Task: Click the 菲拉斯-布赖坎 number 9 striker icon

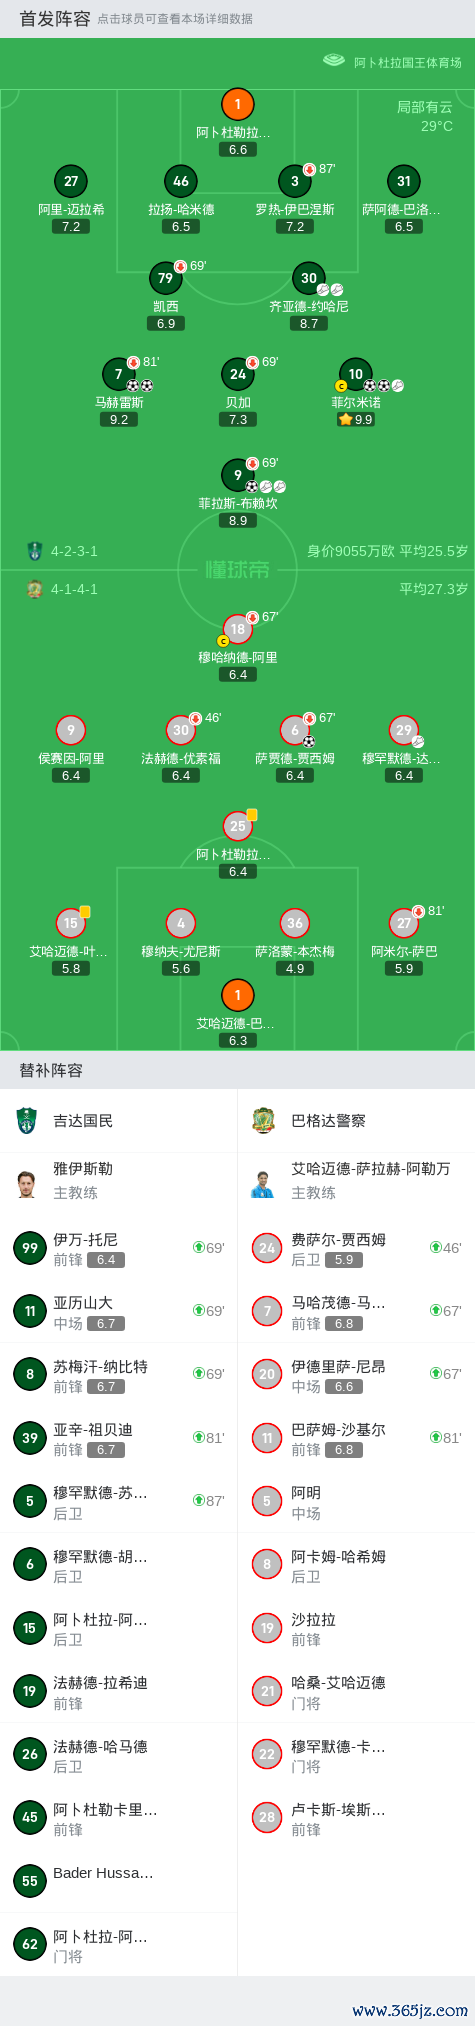Action: [238, 475]
